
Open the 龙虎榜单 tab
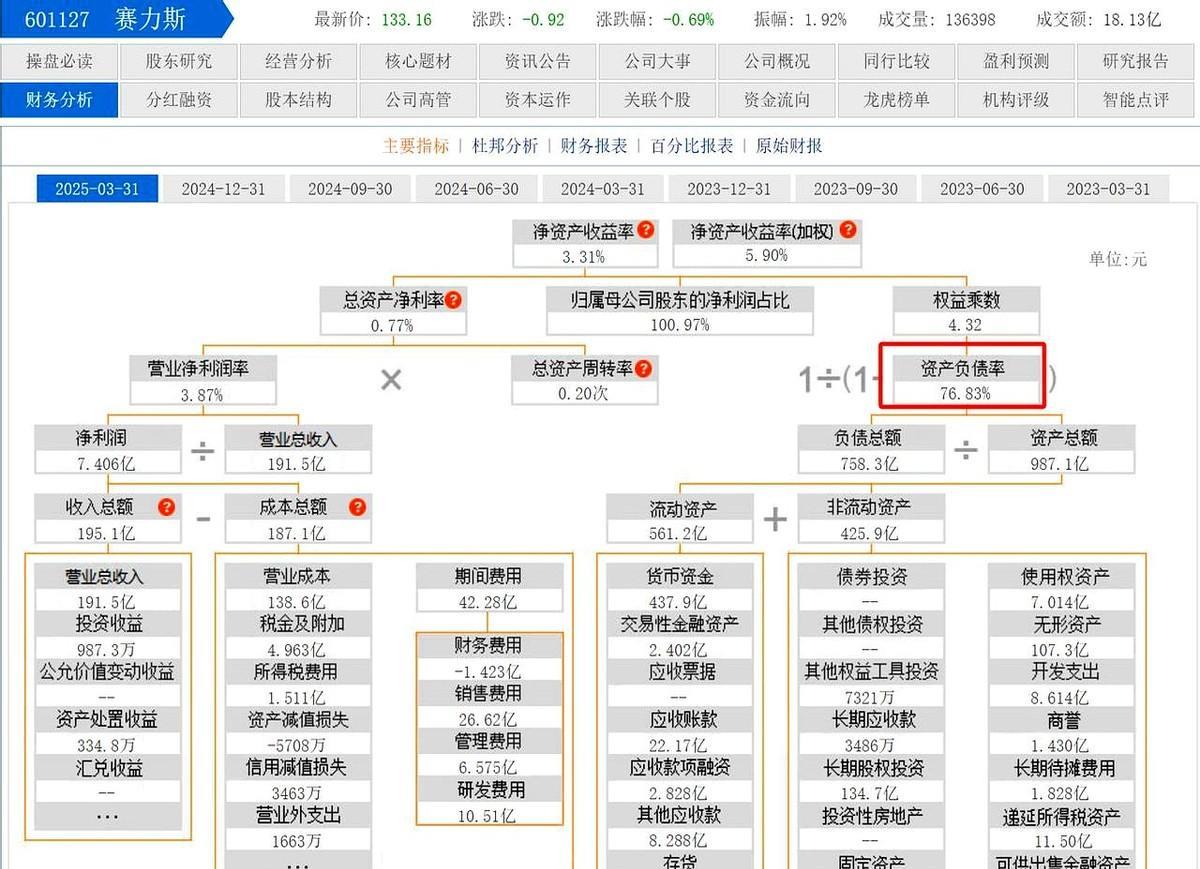tap(897, 99)
